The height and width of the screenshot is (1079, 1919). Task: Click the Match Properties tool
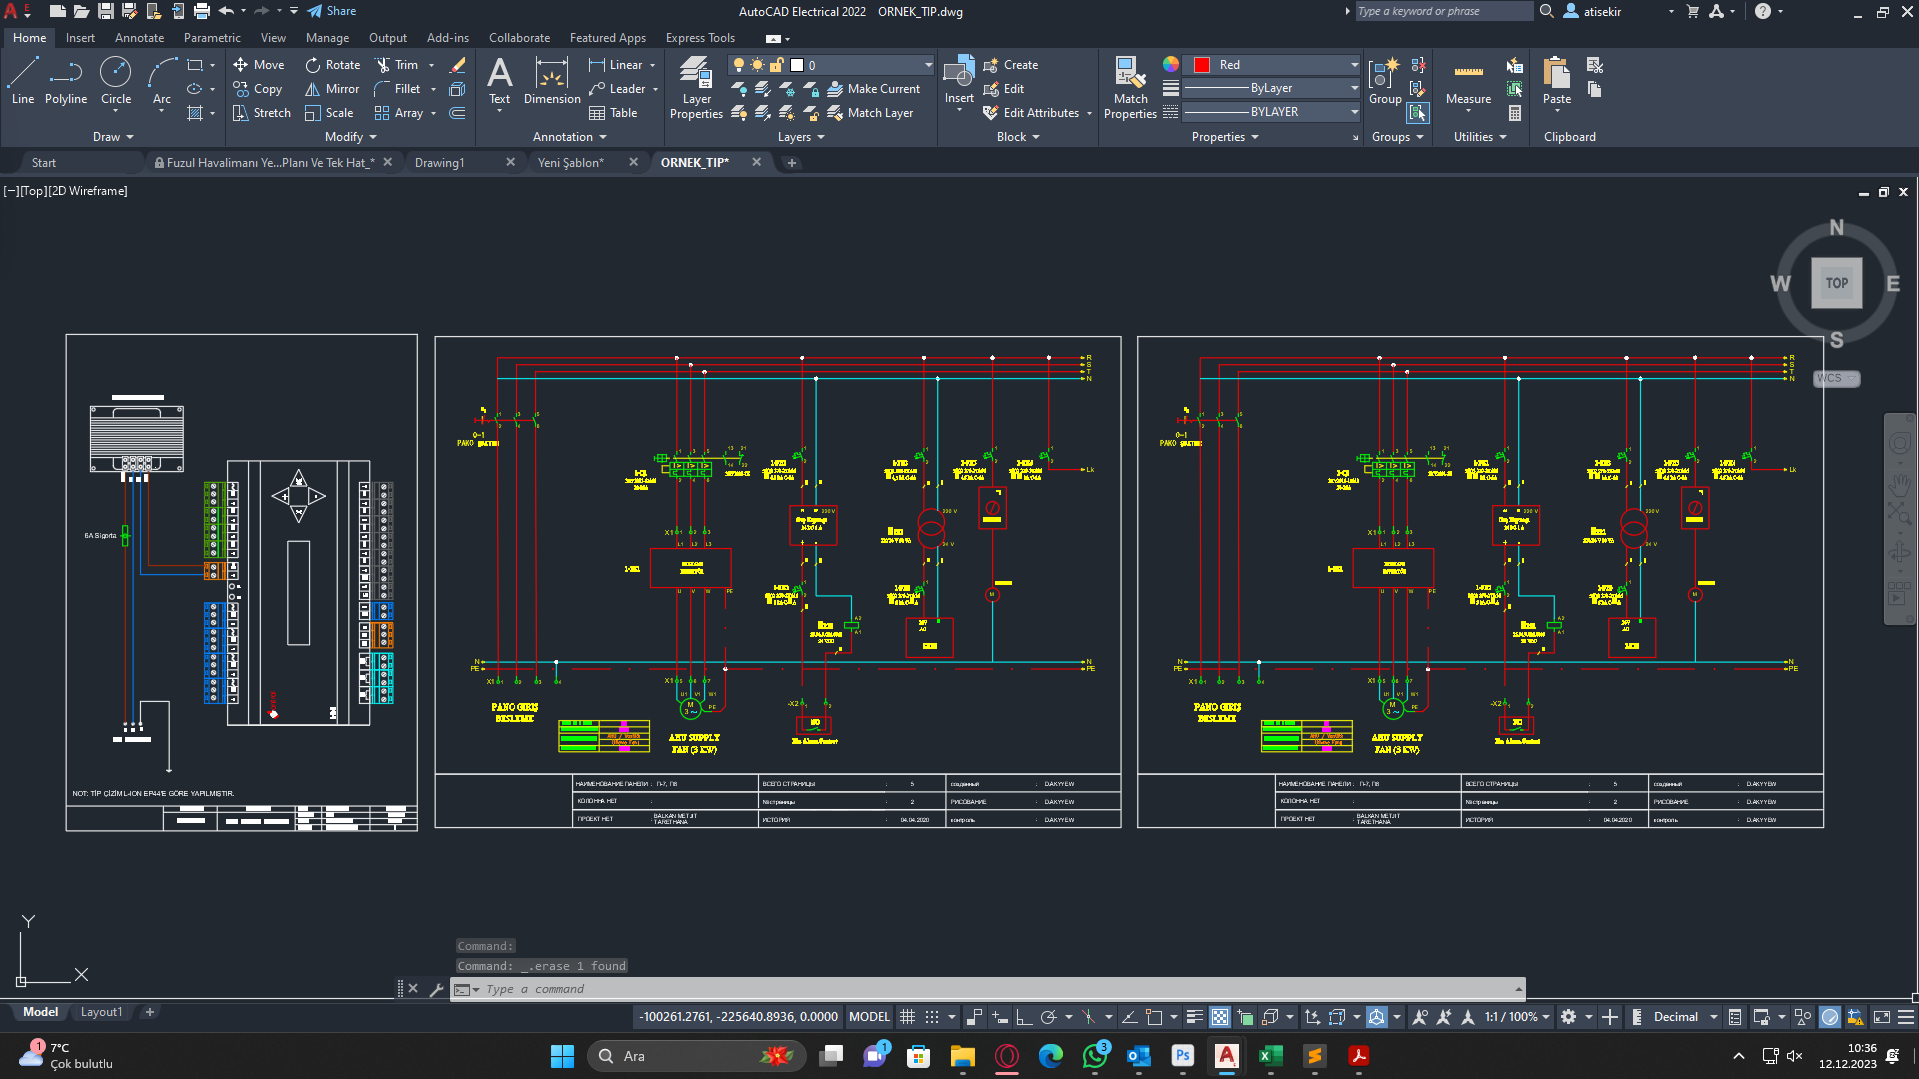click(1130, 88)
